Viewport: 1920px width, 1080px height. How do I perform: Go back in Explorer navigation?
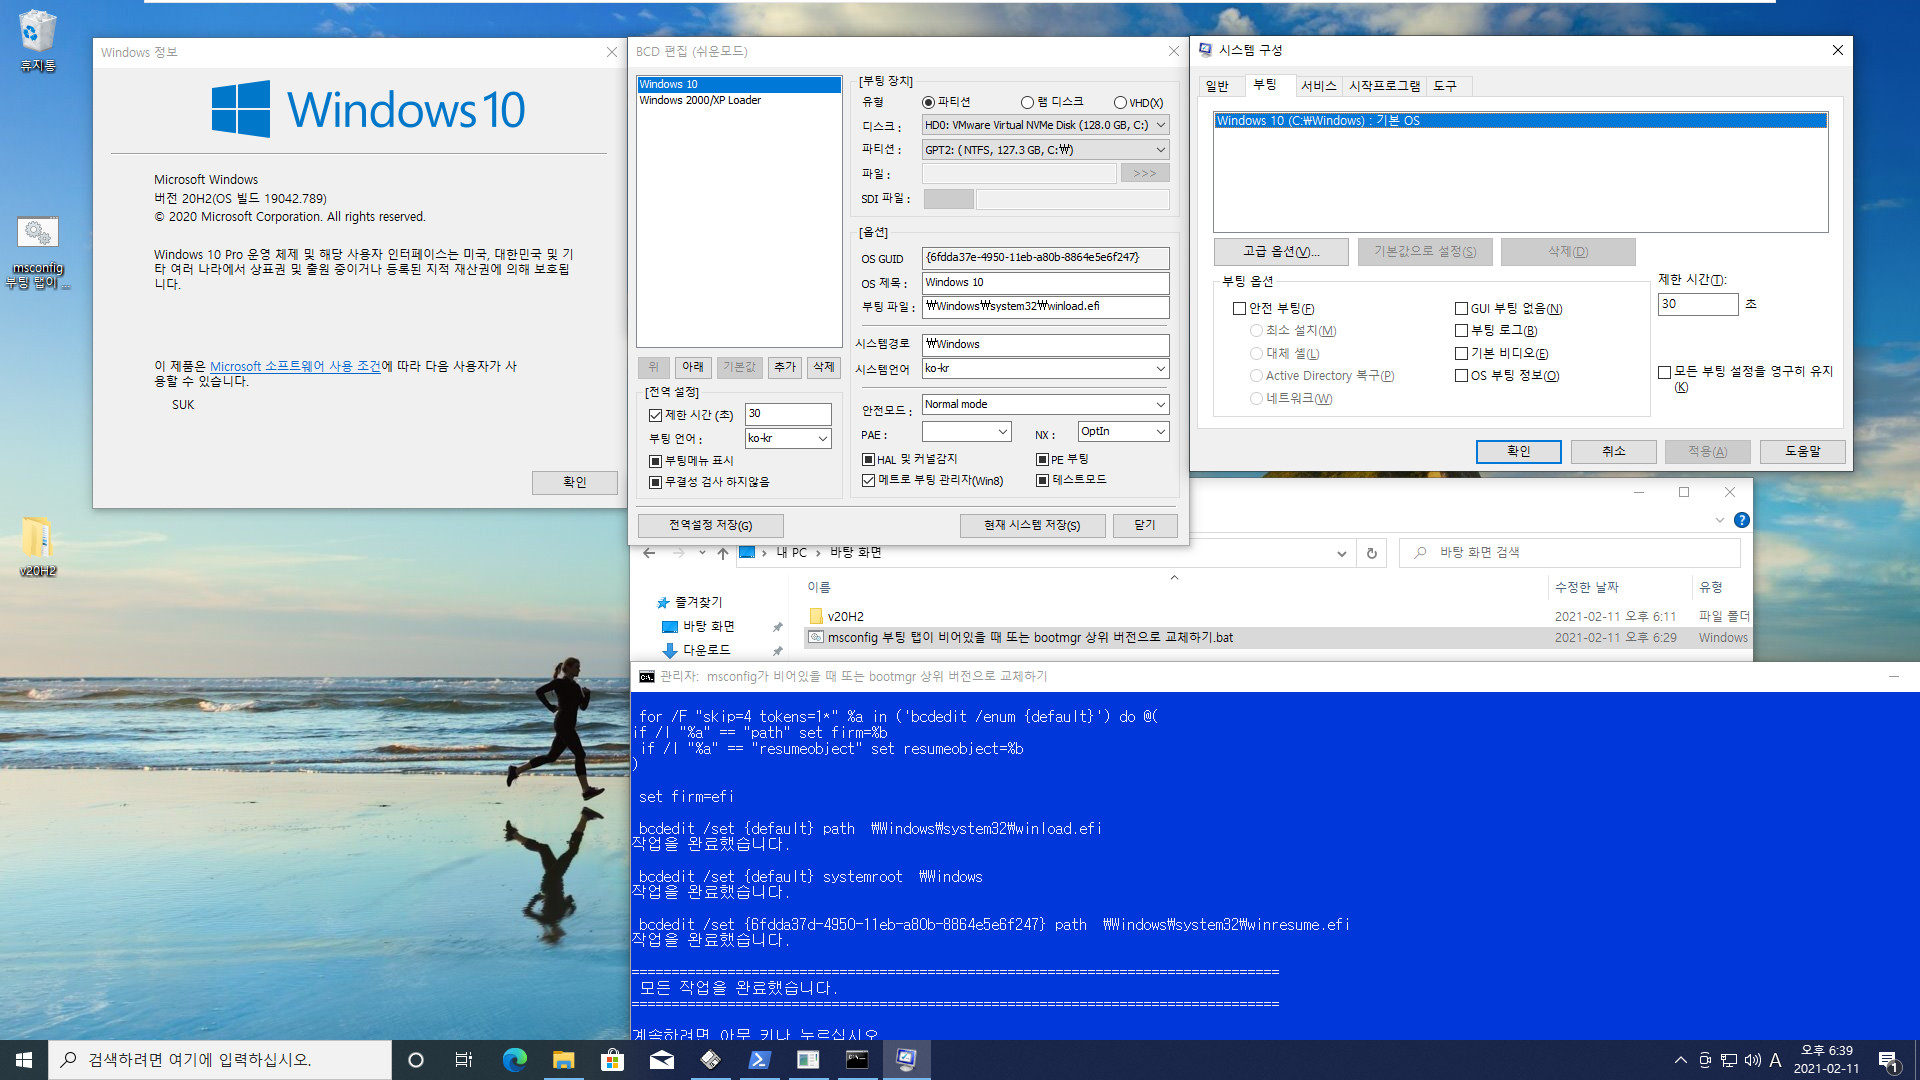649,553
